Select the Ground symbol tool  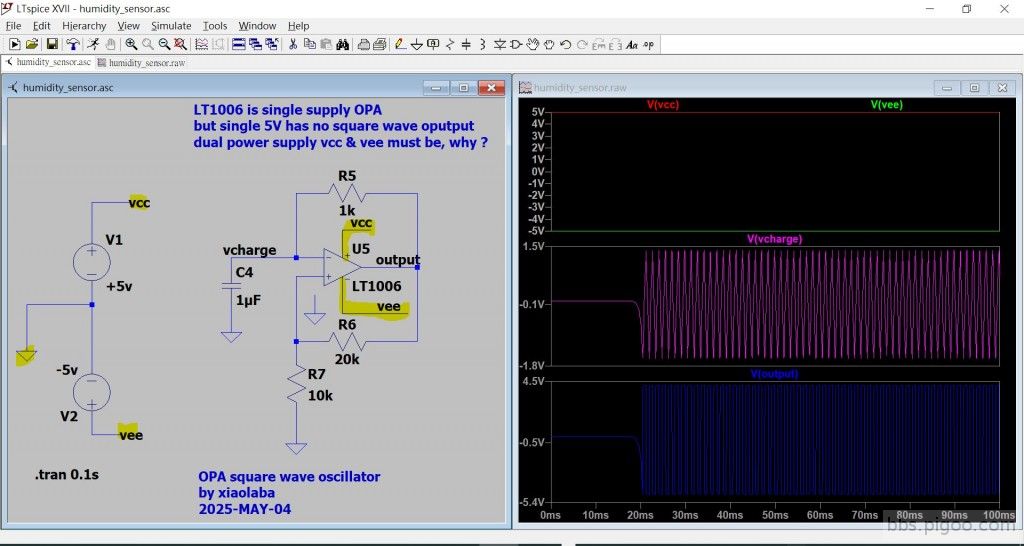417,44
